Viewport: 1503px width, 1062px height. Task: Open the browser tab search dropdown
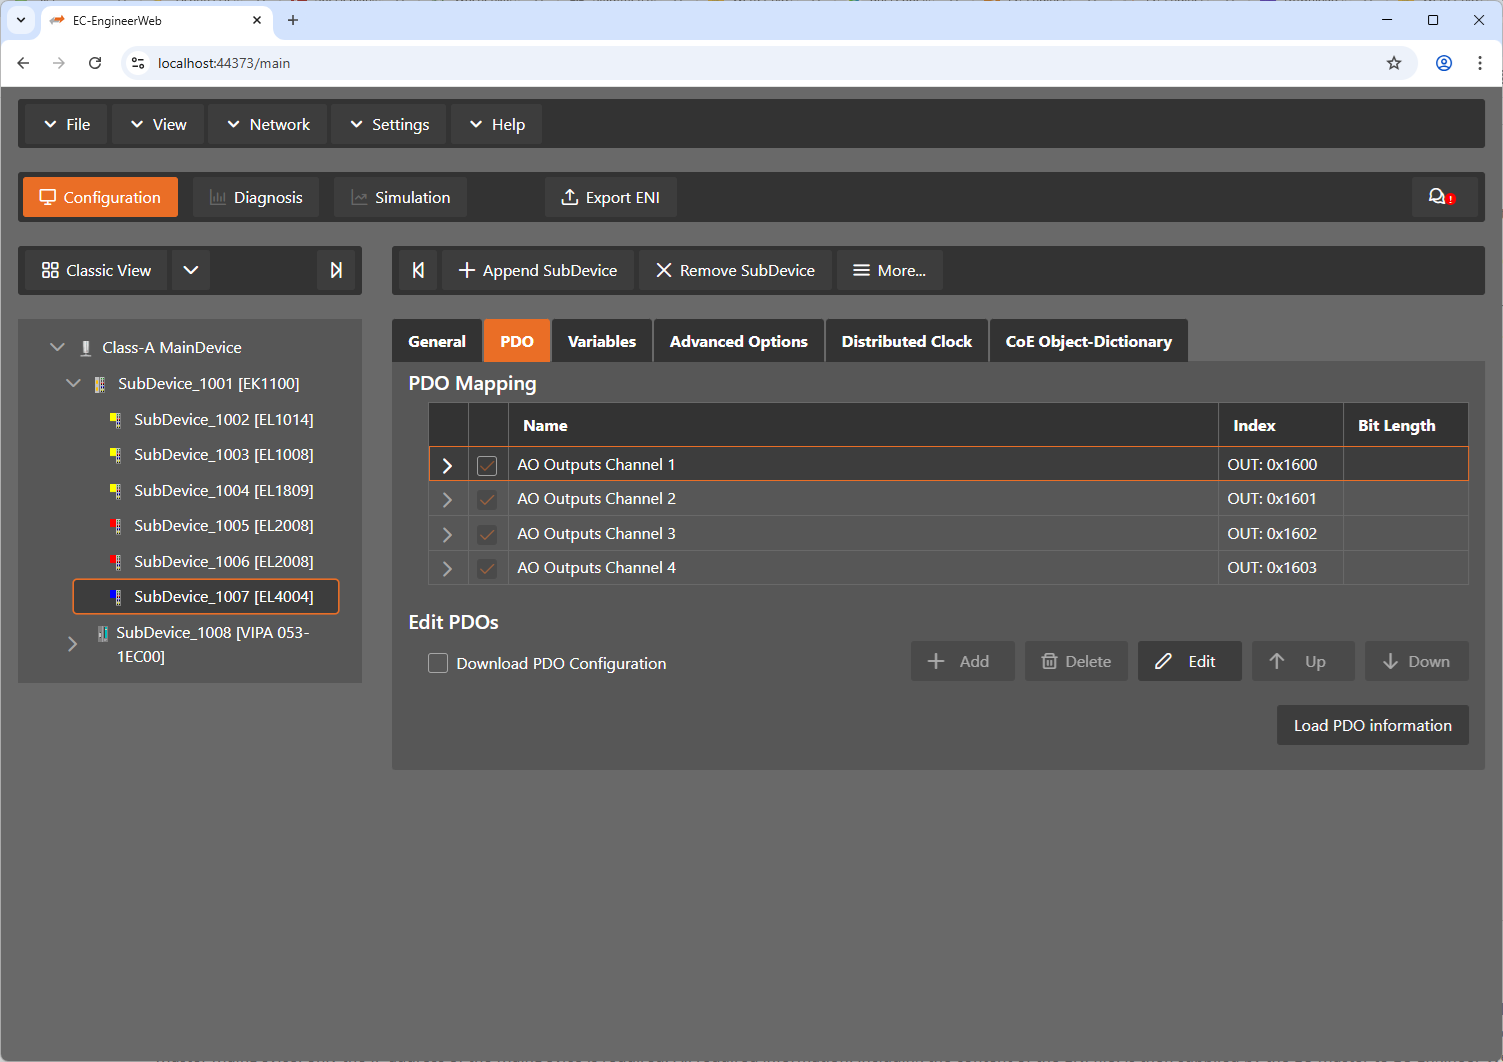[x=21, y=20]
